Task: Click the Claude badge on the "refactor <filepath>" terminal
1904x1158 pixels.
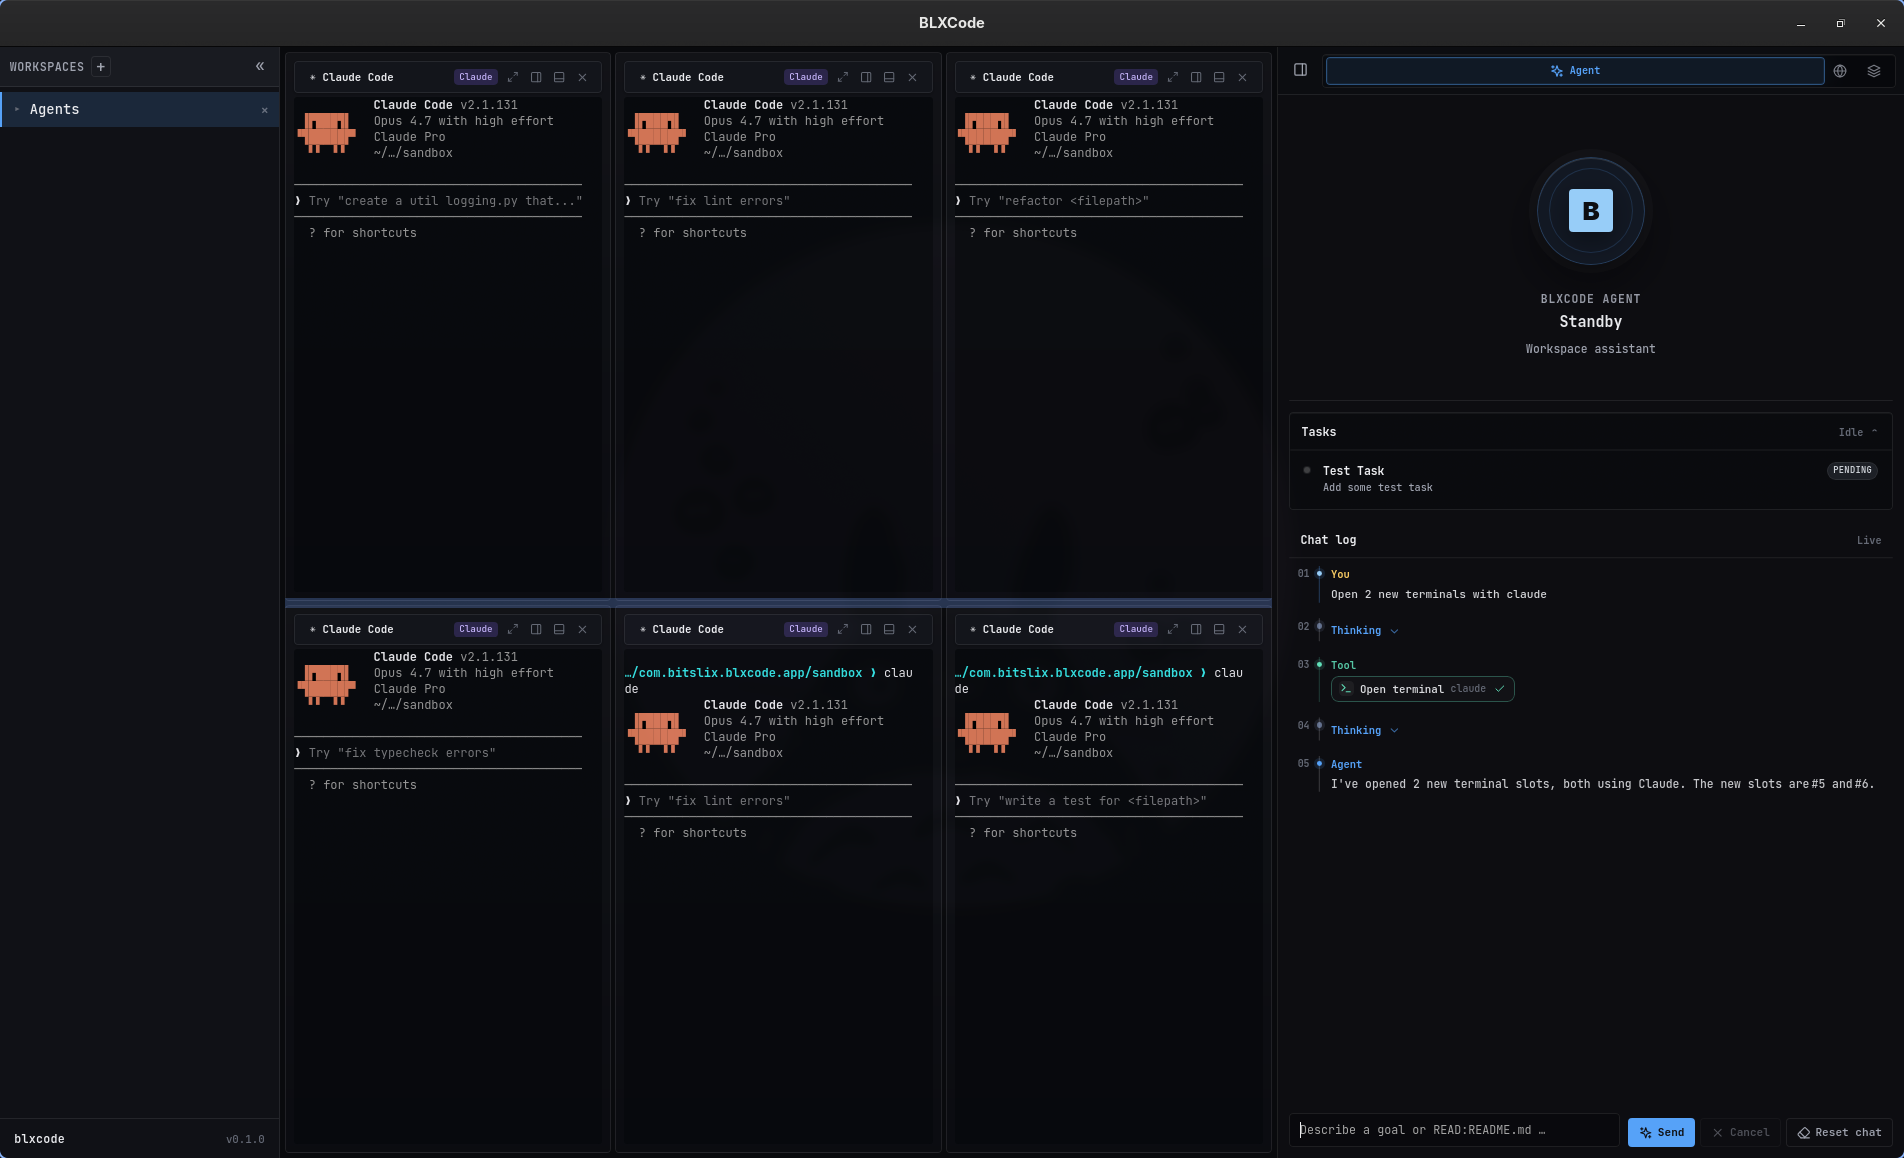Action: click(1136, 77)
